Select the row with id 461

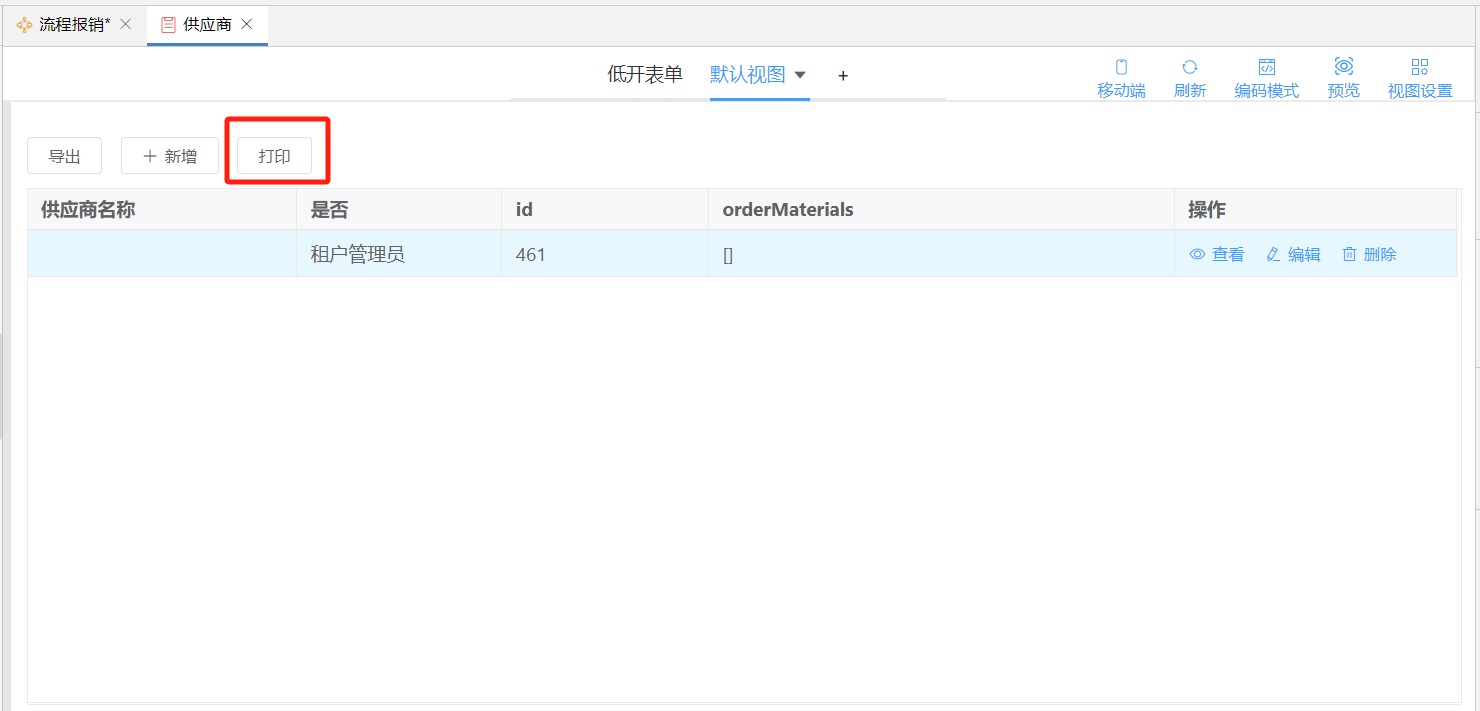point(530,255)
